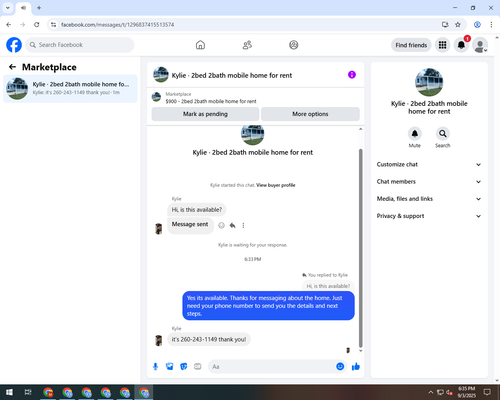
Task: Expand Media, files and links section
Action: tap(429, 199)
